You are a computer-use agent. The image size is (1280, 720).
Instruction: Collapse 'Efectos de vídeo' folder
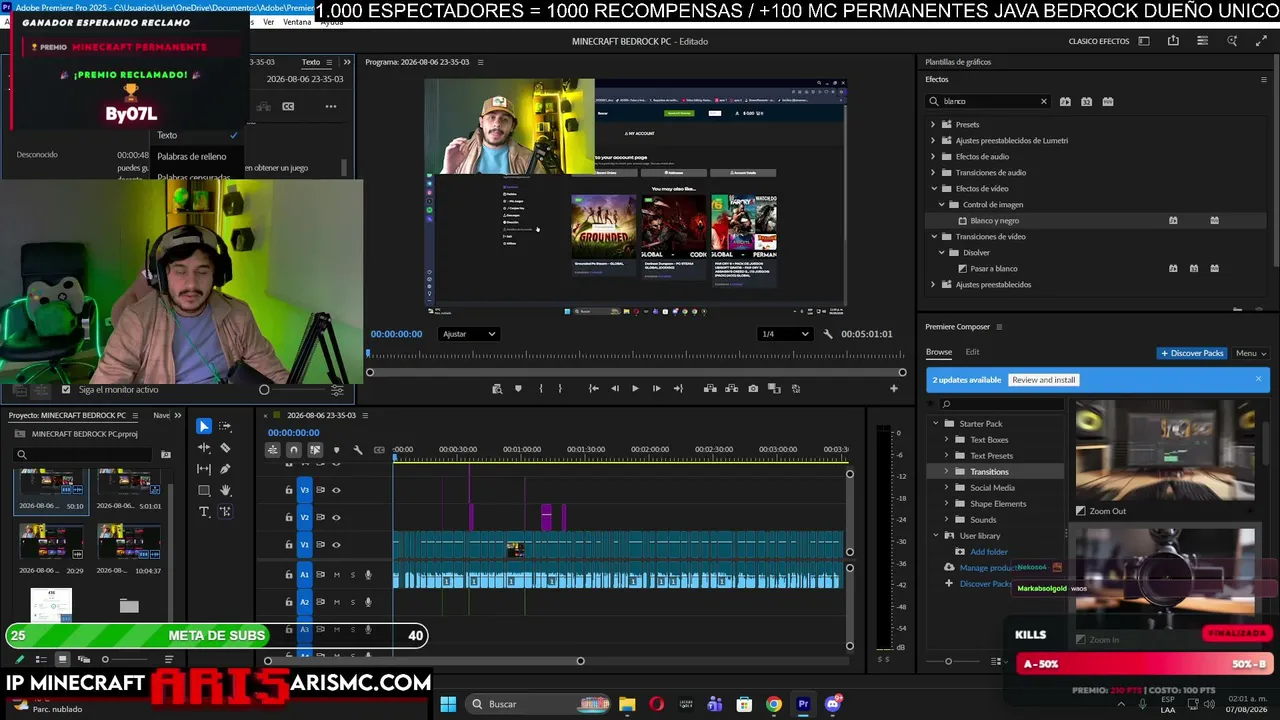pos(933,189)
